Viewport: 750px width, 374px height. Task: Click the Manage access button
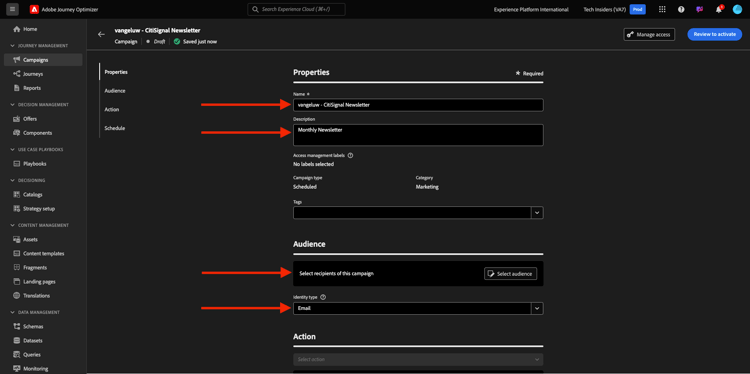coord(649,34)
